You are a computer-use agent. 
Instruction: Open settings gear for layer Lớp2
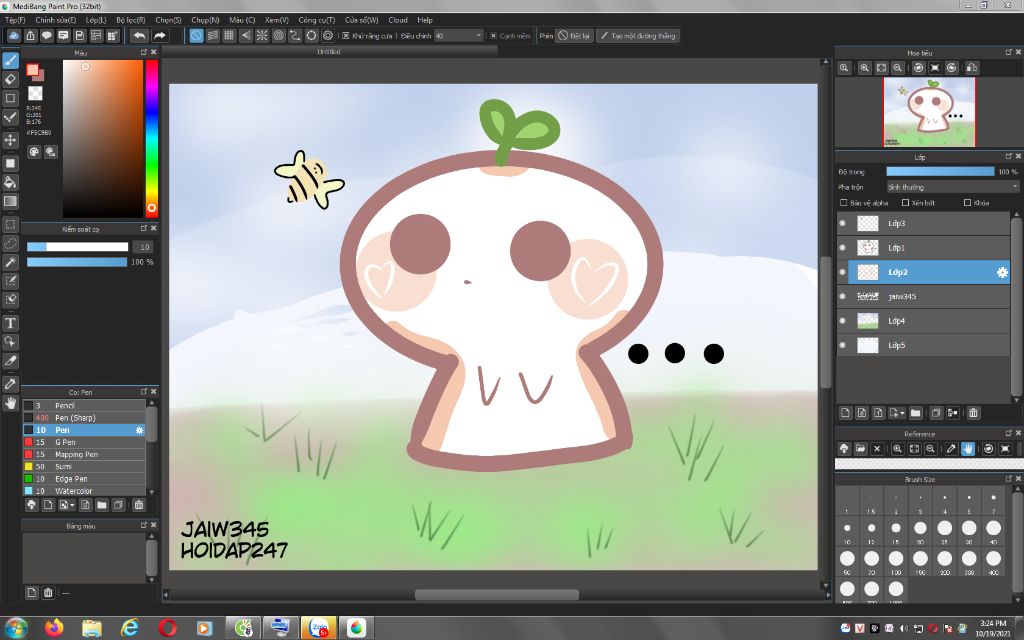(x=1002, y=272)
